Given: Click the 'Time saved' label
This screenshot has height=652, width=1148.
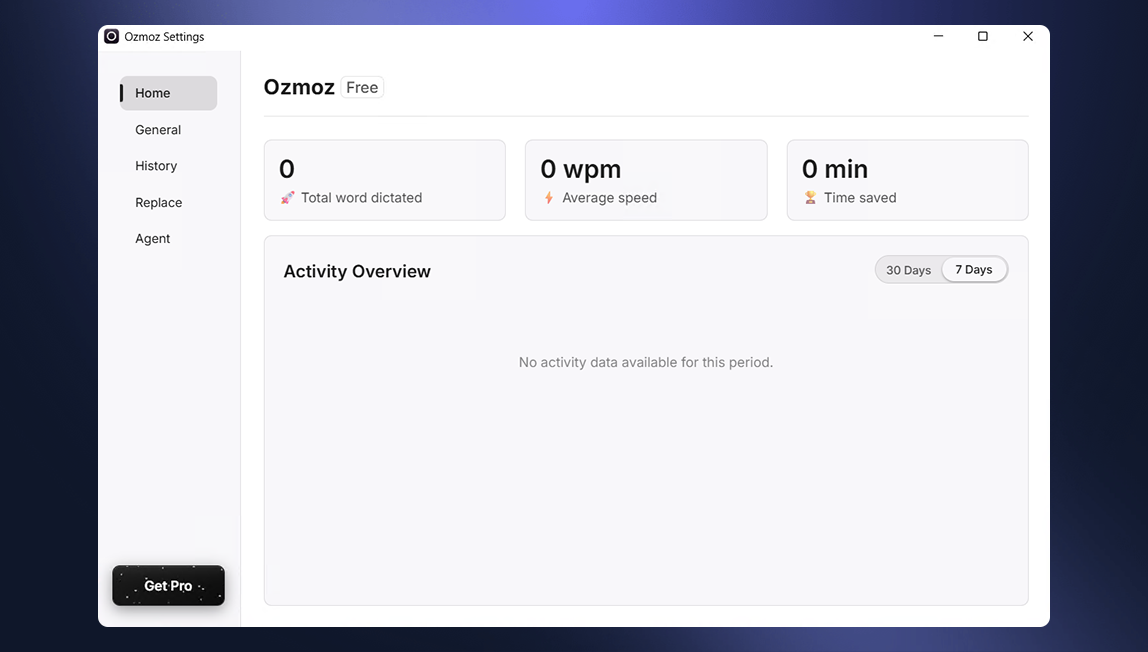Looking at the screenshot, I should [860, 198].
